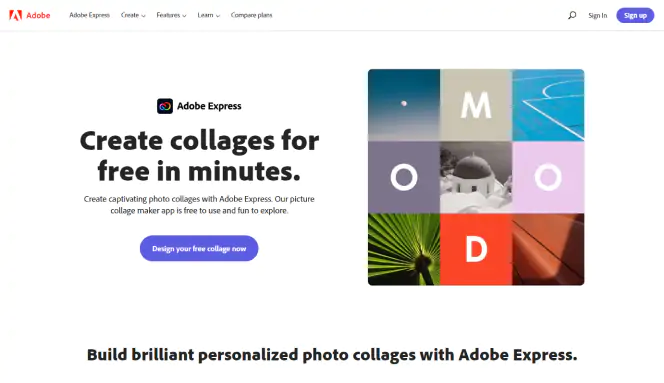Click Design your free collage now
This screenshot has height=383, width=664.
(x=199, y=248)
